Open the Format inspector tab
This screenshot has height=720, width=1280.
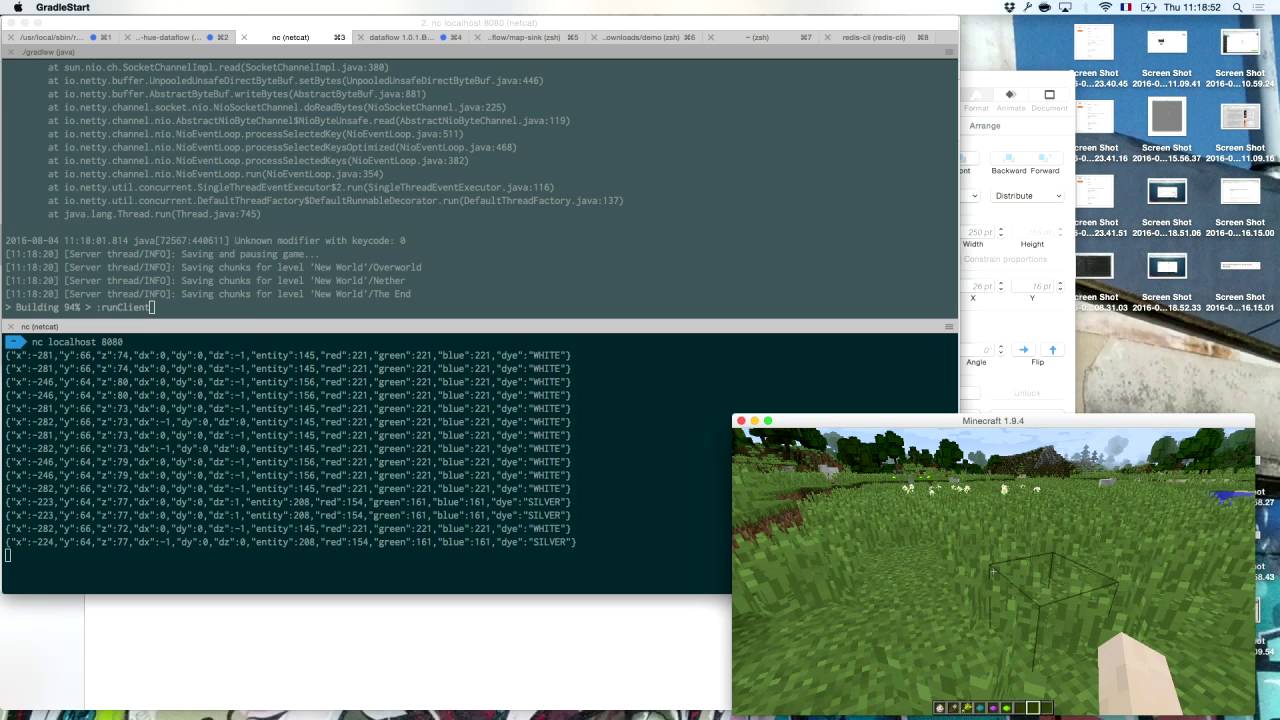point(976,100)
